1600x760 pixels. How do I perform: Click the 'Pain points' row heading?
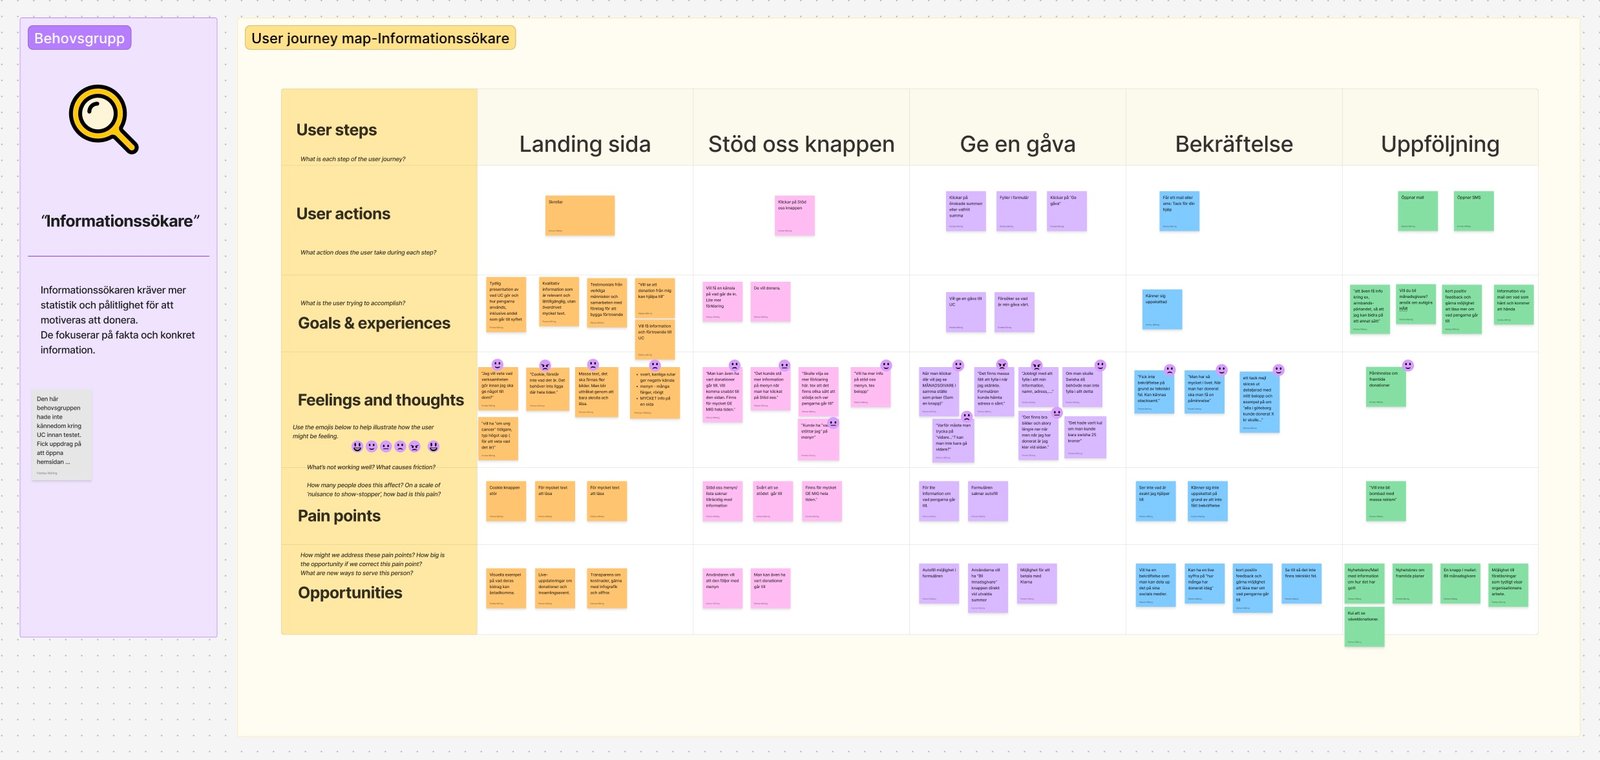coord(339,516)
